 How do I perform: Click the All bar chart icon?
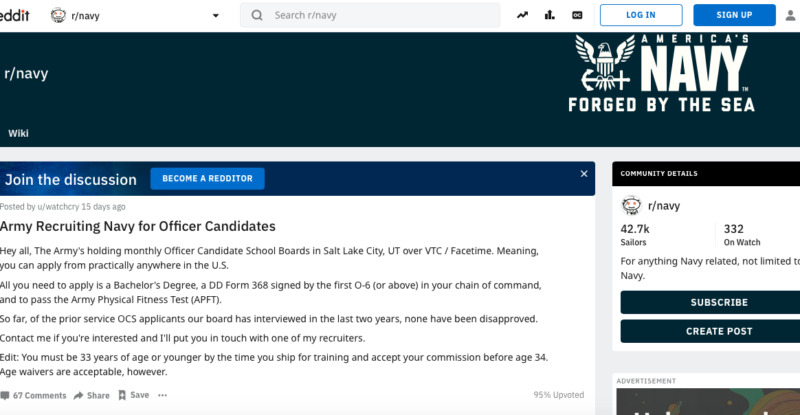coord(549,15)
